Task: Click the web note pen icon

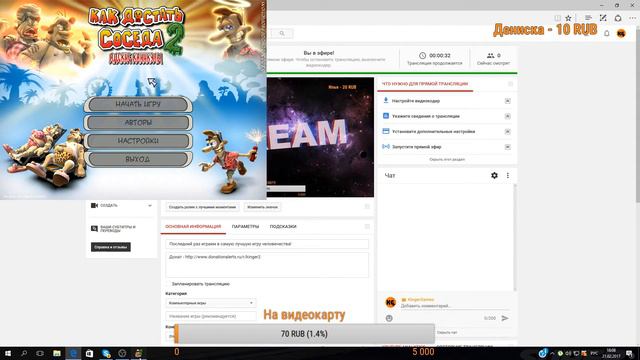Action: pos(603,18)
